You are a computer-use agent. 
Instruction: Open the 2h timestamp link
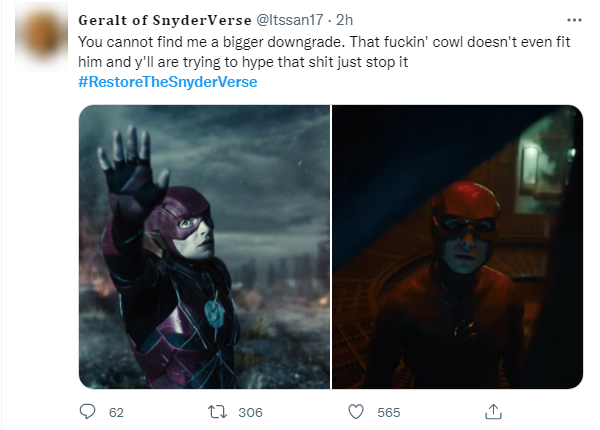point(344,20)
